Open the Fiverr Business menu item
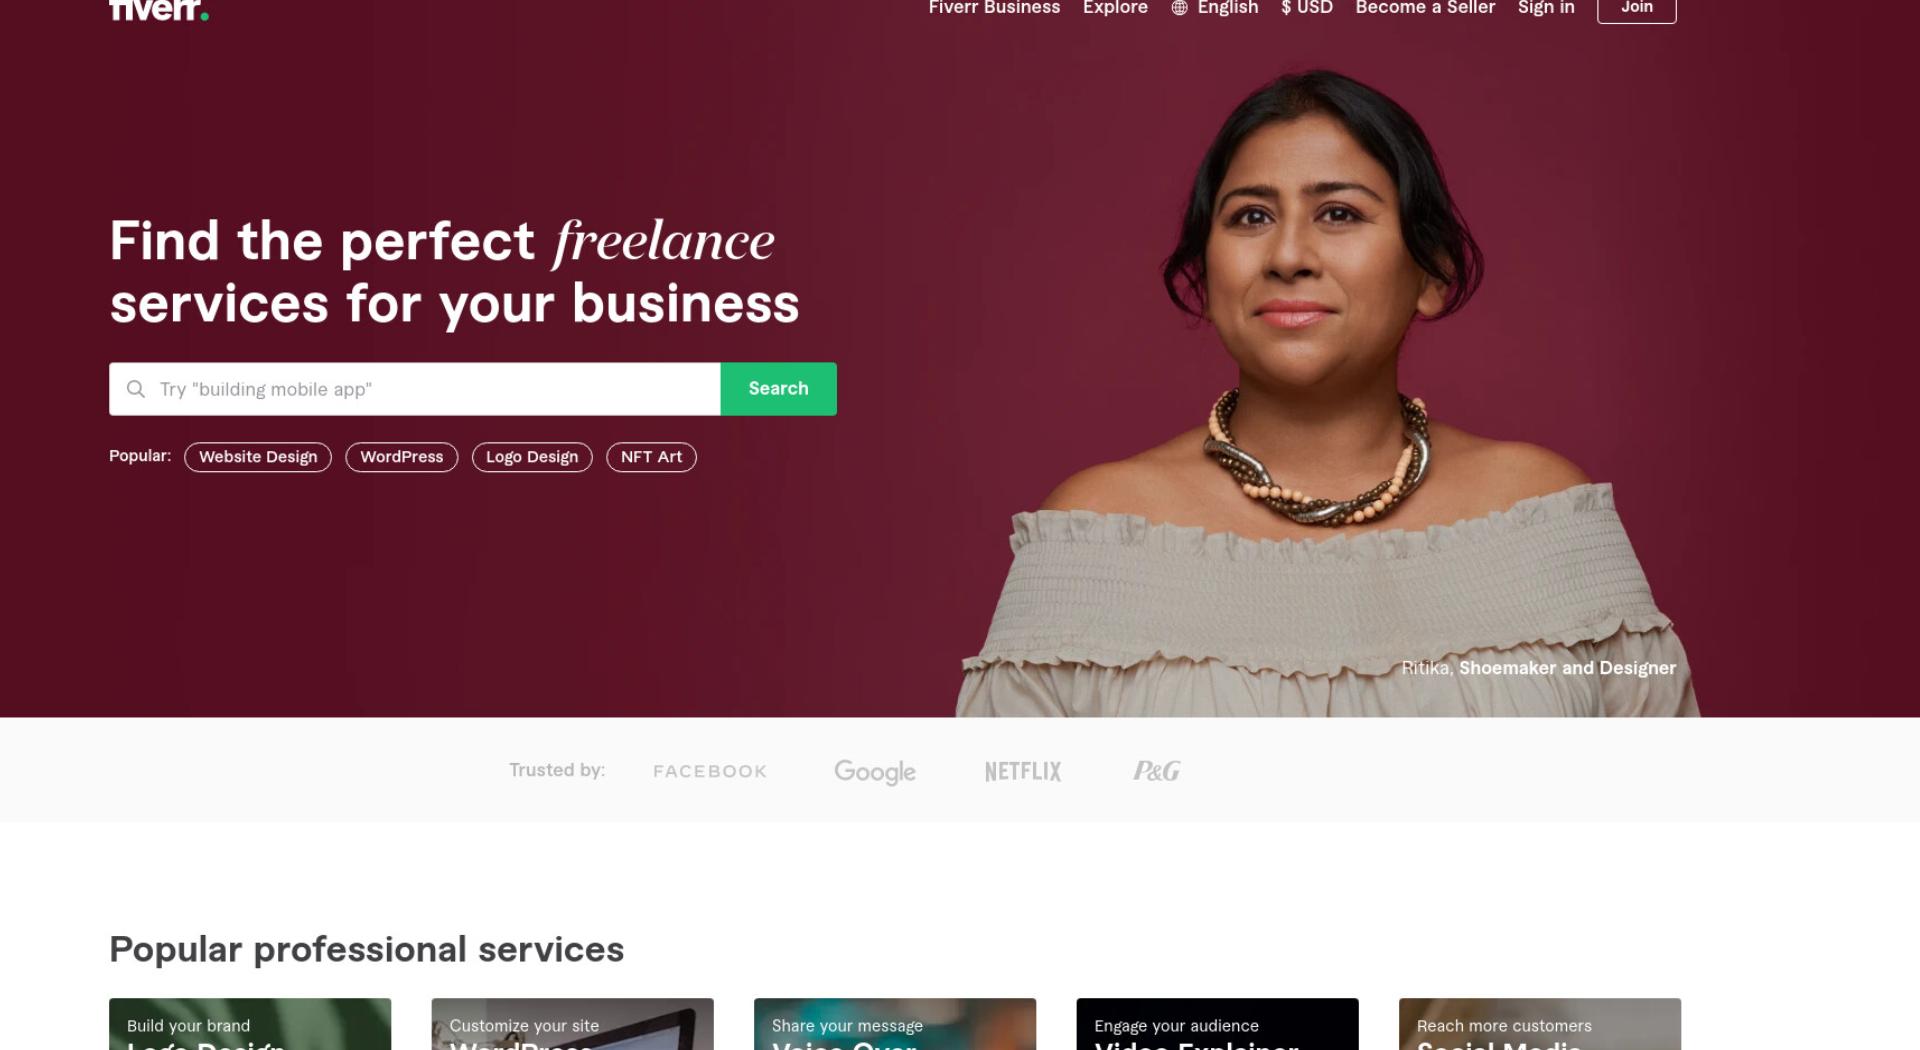 coord(994,8)
